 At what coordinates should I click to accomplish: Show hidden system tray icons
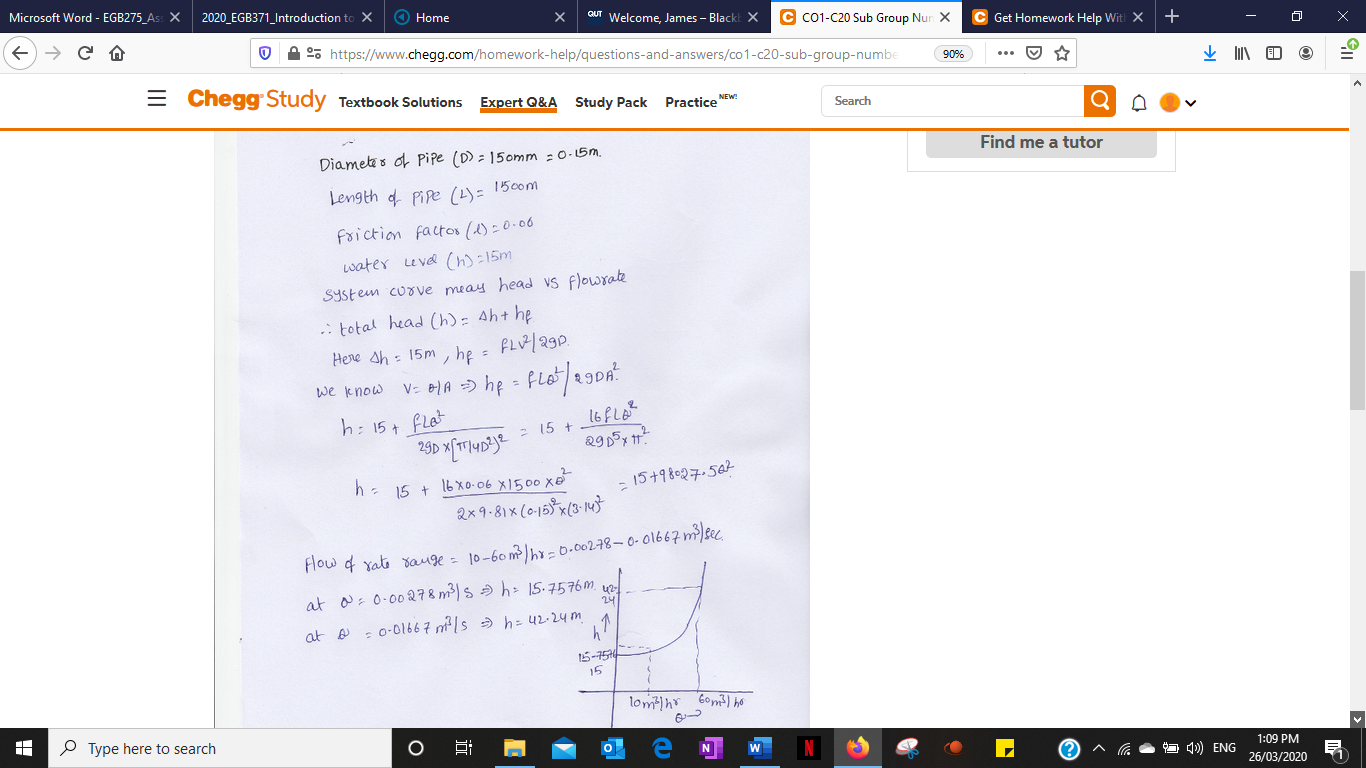pyautogui.click(x=1096, y=747)
